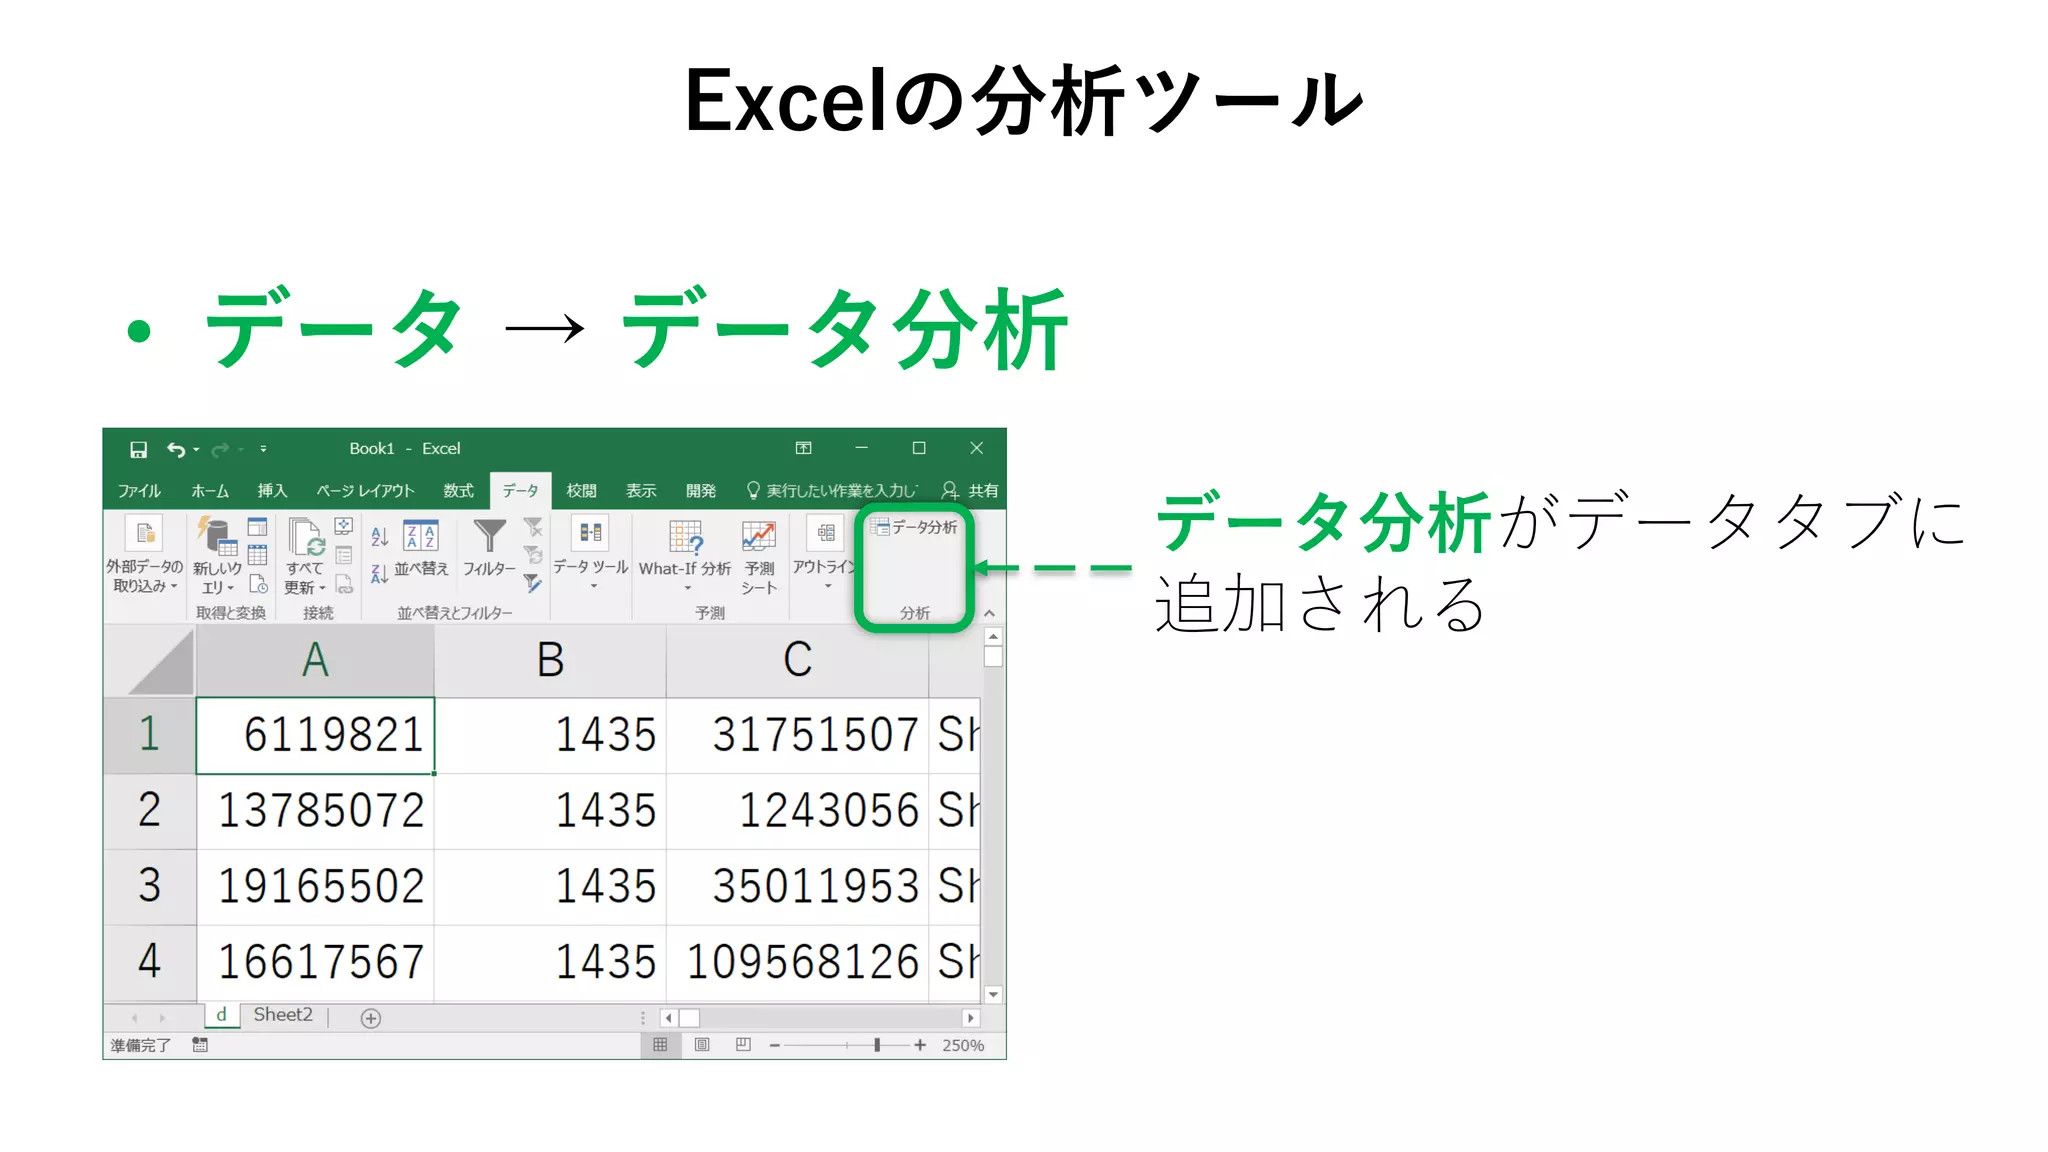2048x1152 pixels.
Task: Click cell containing 109568126
Action: click(797, 962)
